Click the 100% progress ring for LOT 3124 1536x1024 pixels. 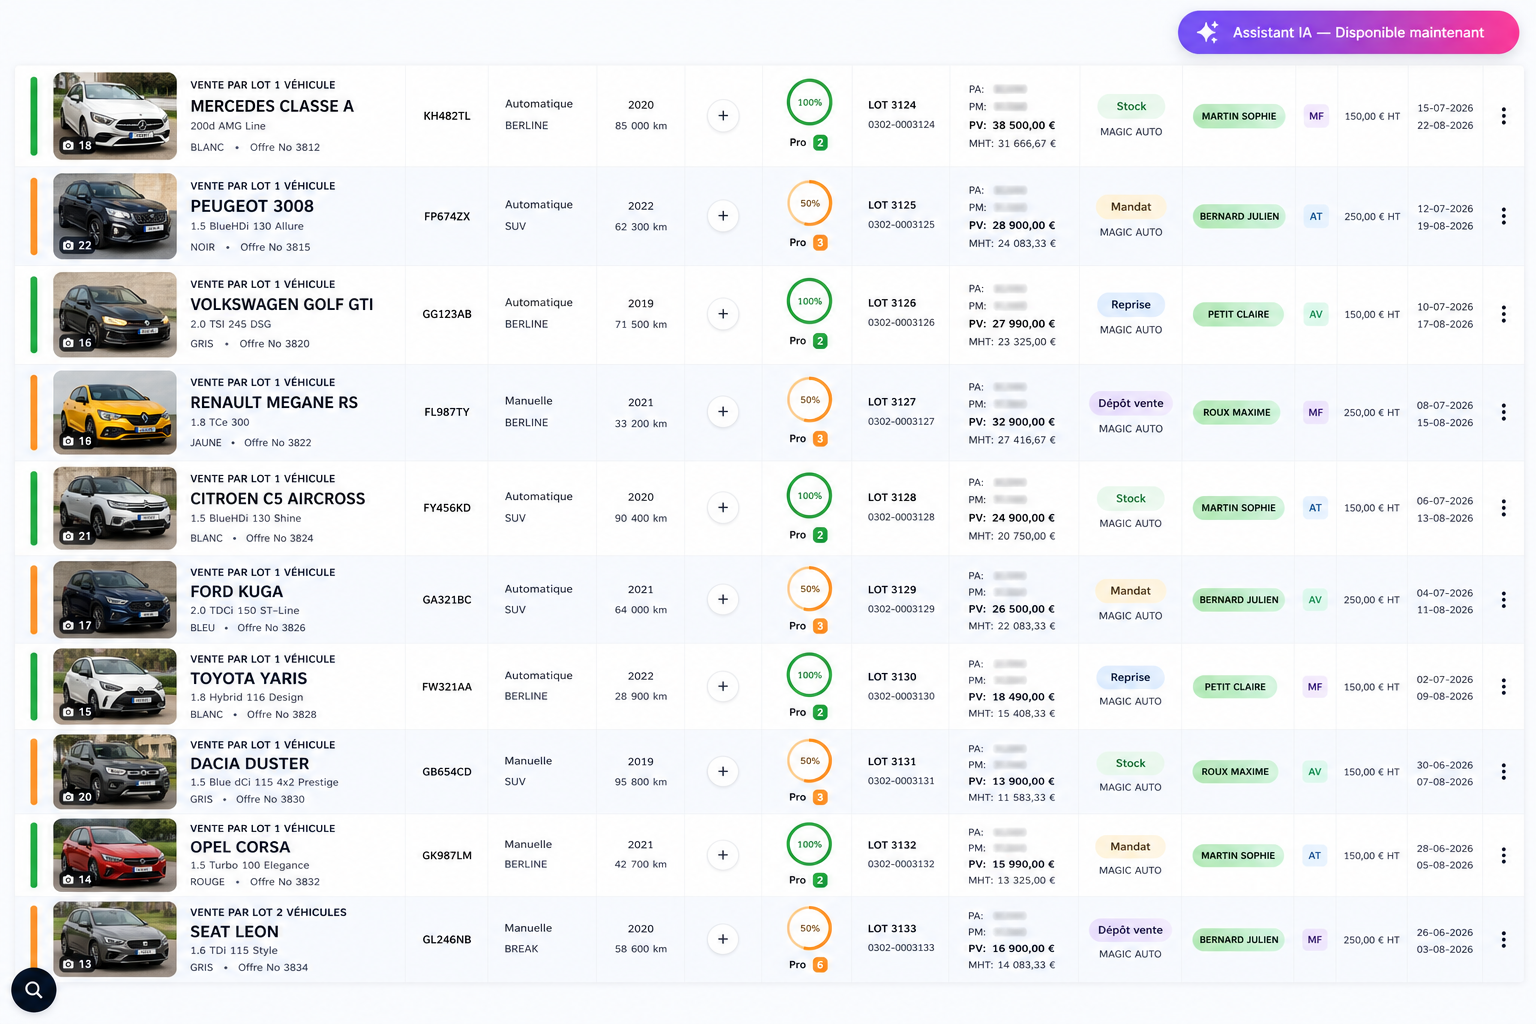click(810, 102)
